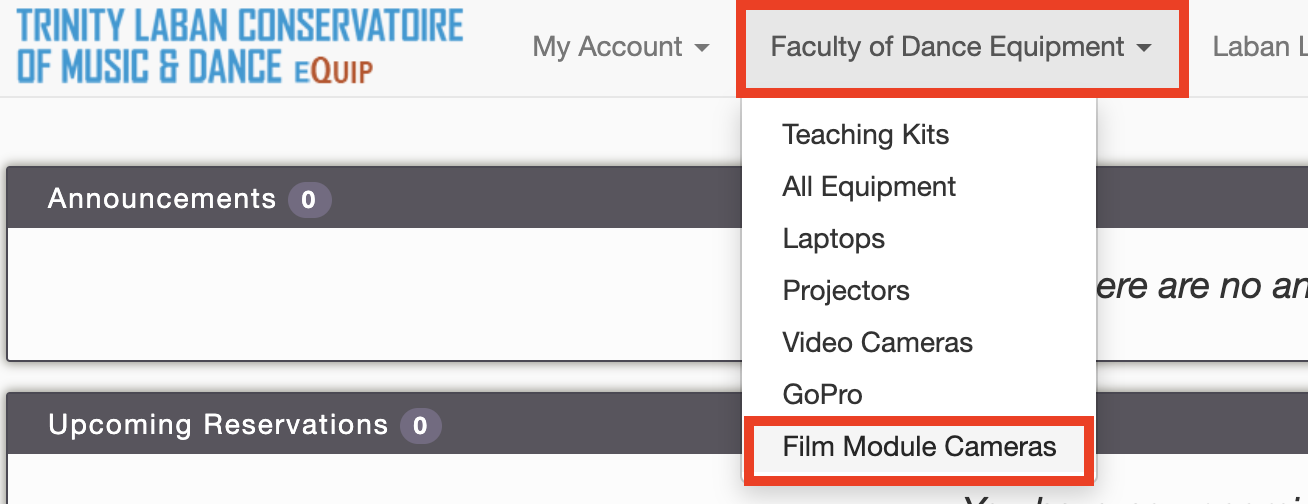Click the Trinity Laban Conservatoire eQuip logo

(x=240, y=47)
